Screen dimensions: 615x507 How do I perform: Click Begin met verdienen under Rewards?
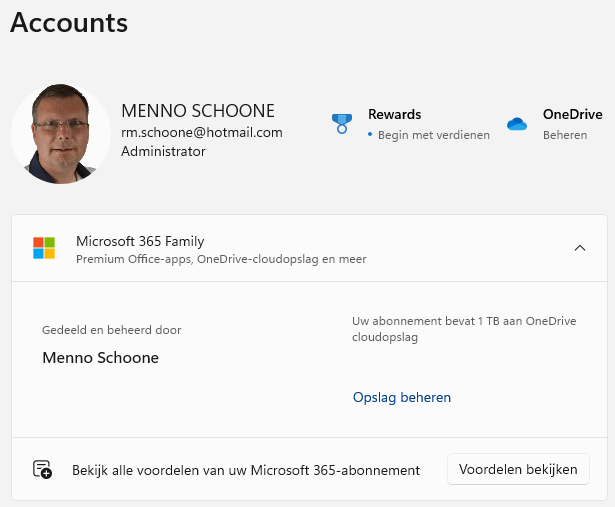click(x=433, y=135)
